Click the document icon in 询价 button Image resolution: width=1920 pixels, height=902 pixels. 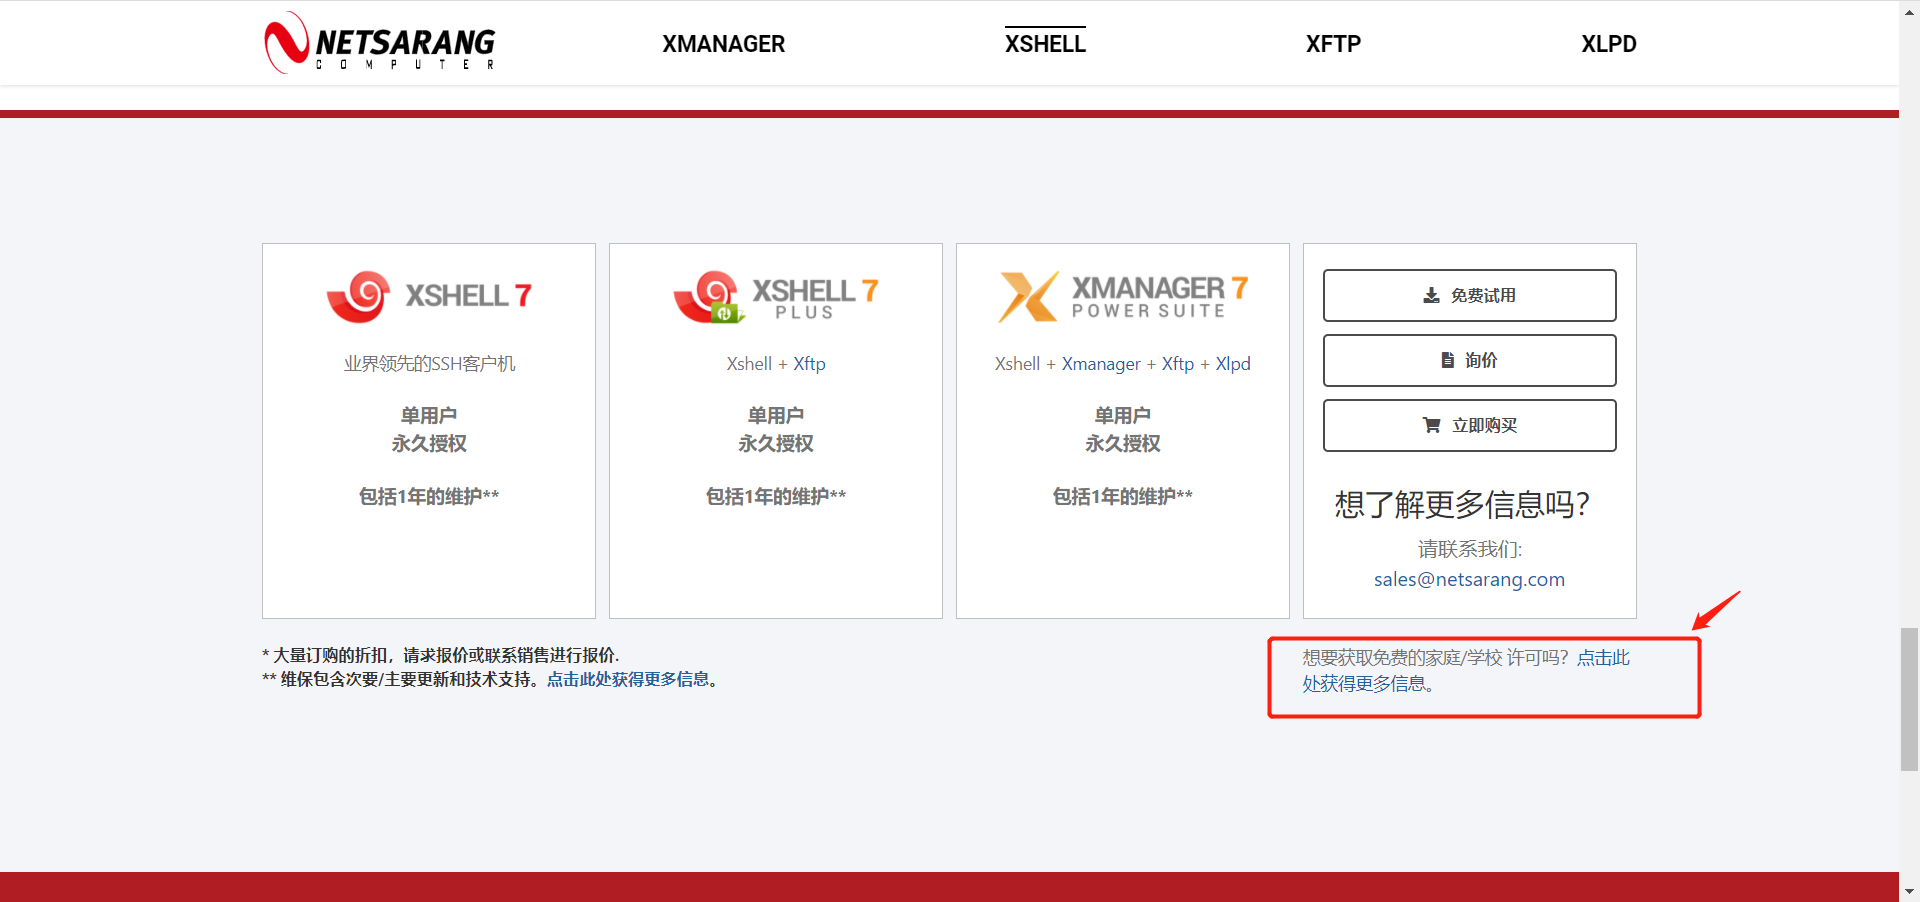tap(1447, 360)
